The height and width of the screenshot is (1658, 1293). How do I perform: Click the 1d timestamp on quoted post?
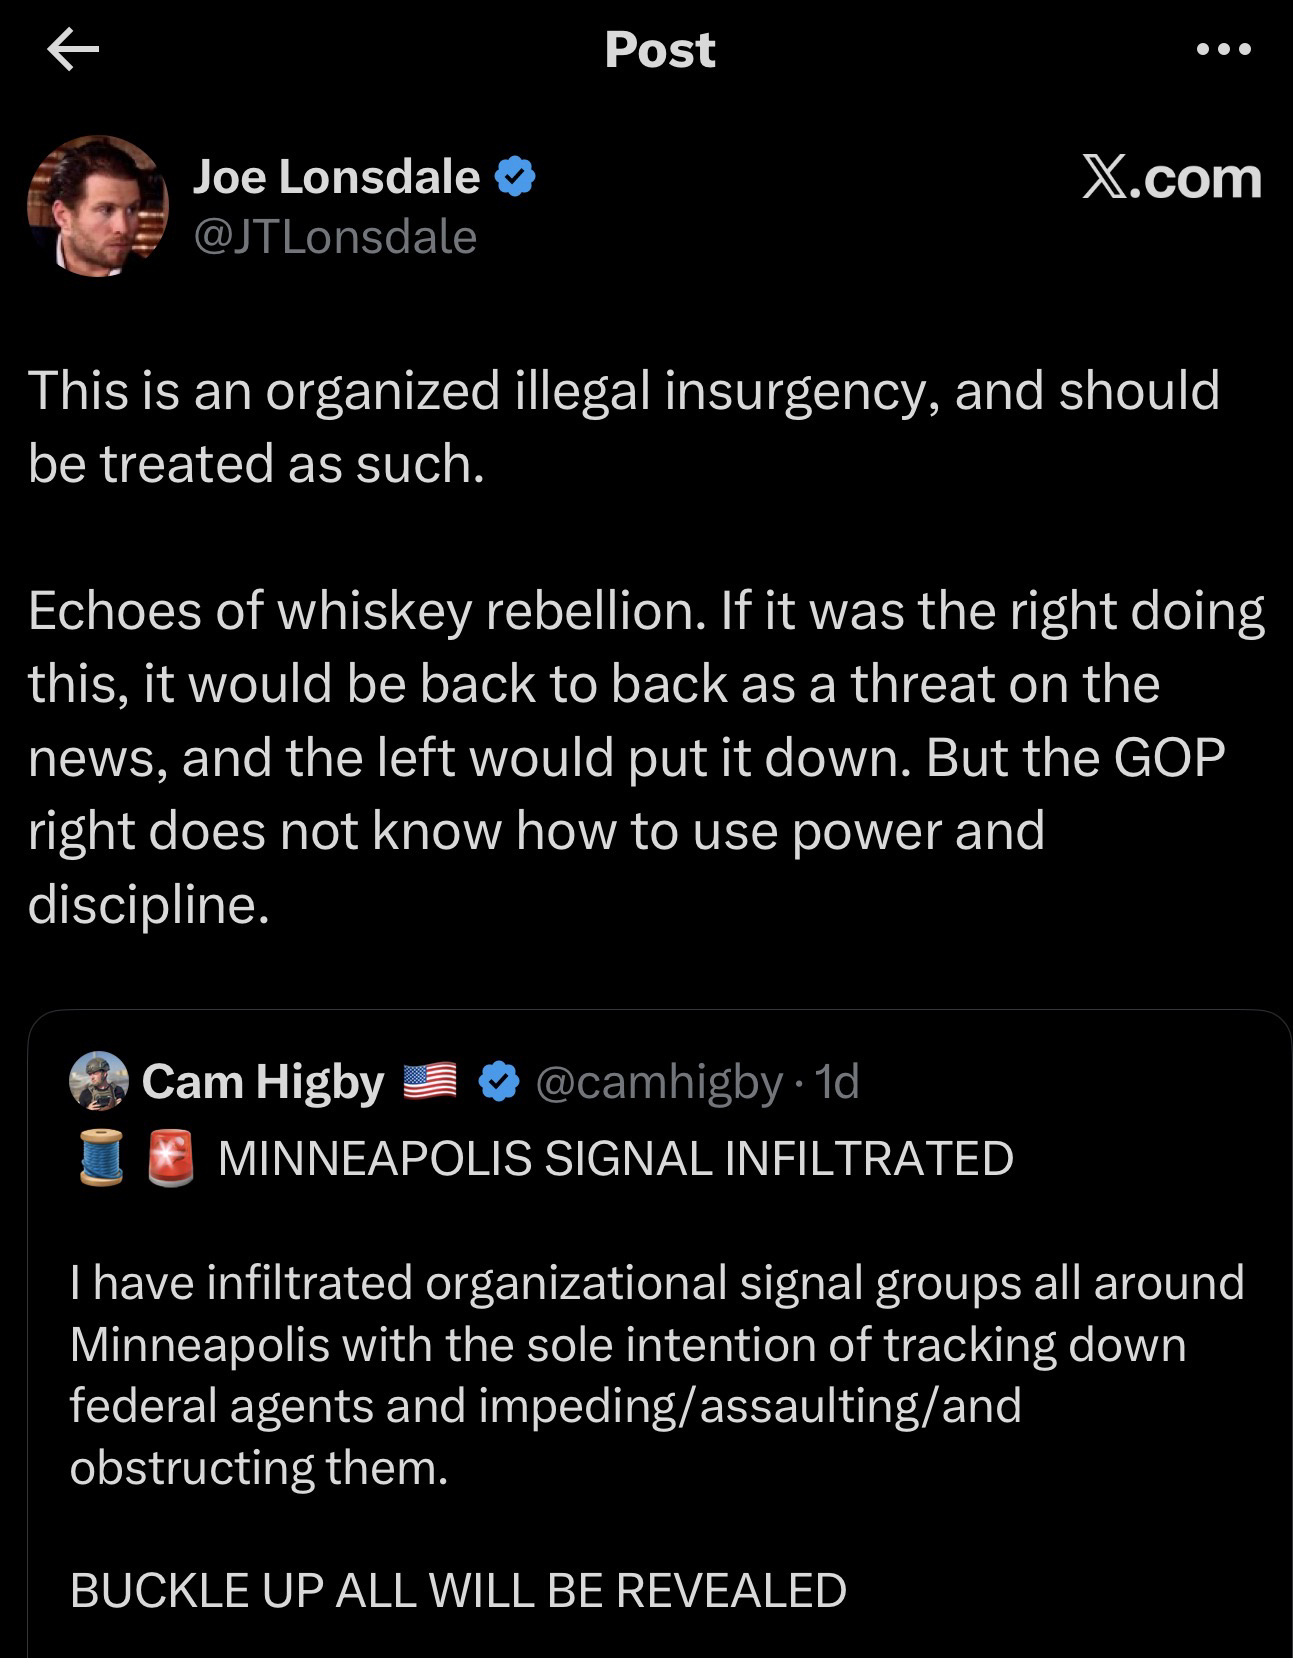[x=838, y=1082]
